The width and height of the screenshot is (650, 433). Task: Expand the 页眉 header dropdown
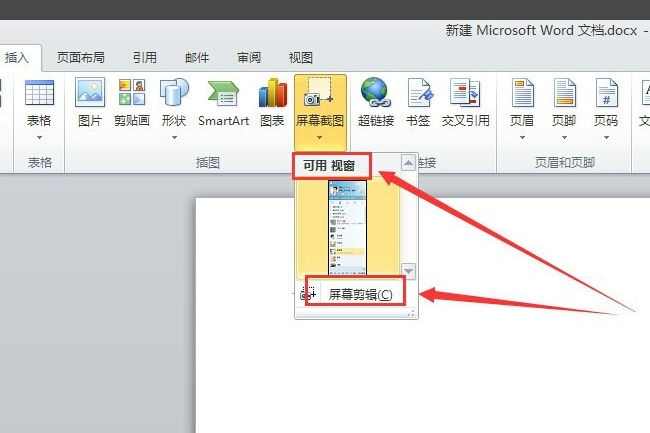coord(522,110)
